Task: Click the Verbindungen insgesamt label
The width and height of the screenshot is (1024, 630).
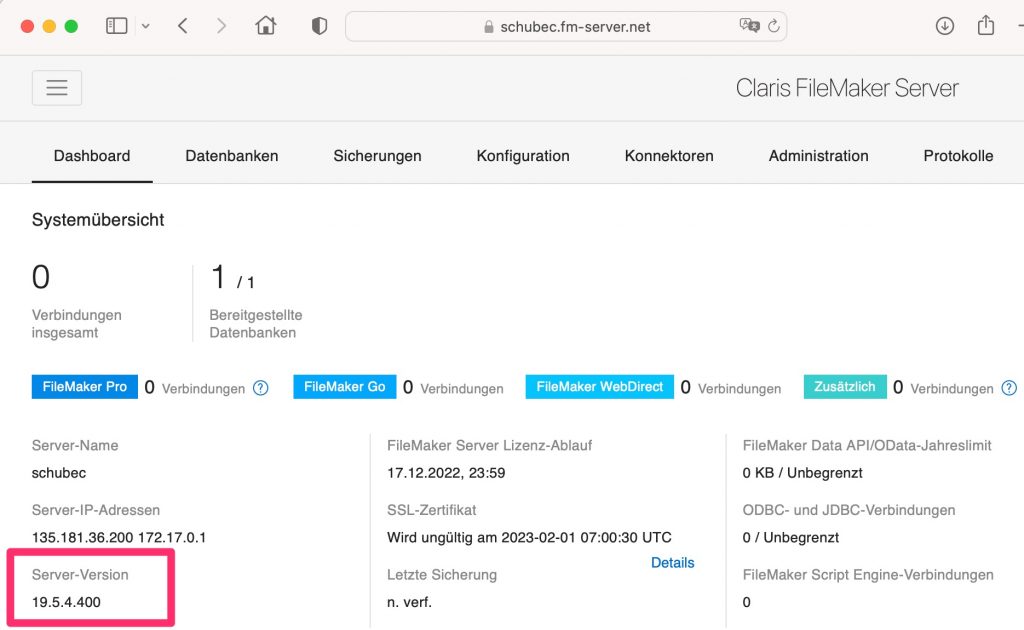Action: pyautogui.click(x=76, y=324)
